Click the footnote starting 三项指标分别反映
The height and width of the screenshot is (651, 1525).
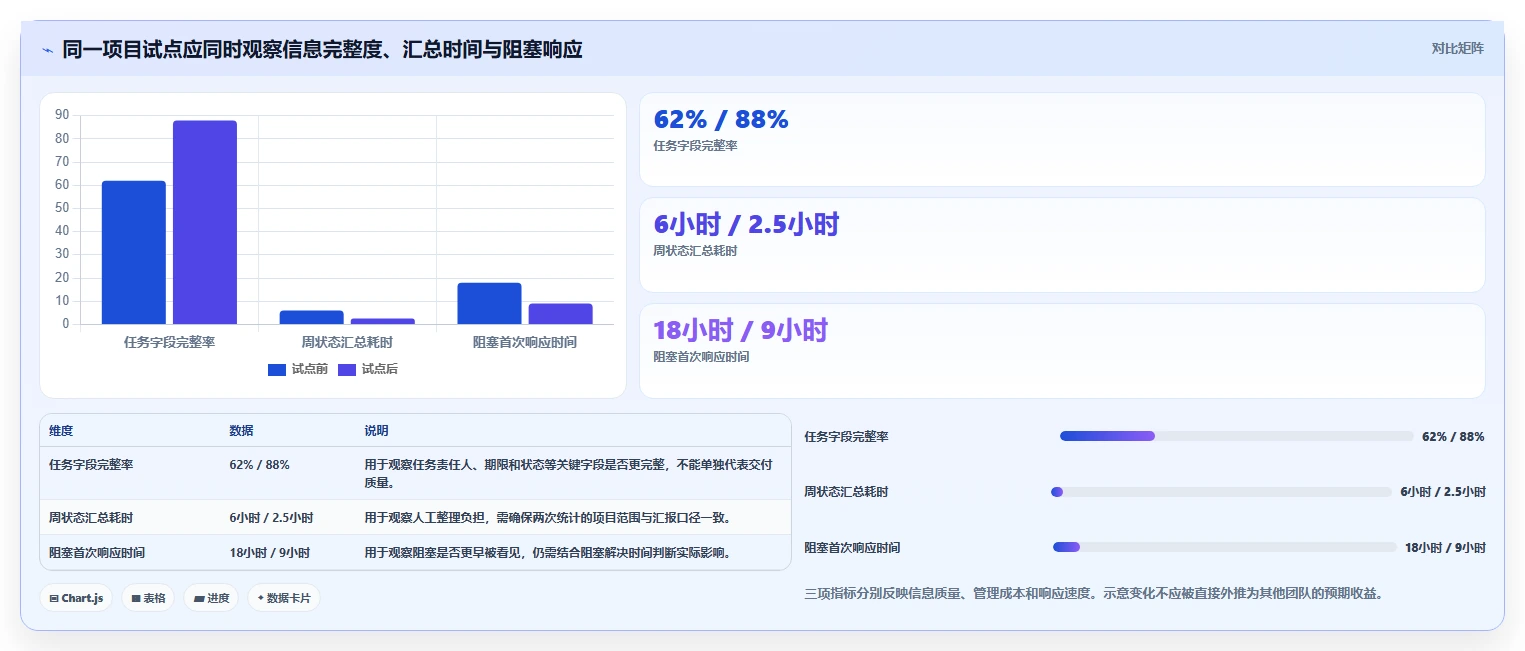1094,594
